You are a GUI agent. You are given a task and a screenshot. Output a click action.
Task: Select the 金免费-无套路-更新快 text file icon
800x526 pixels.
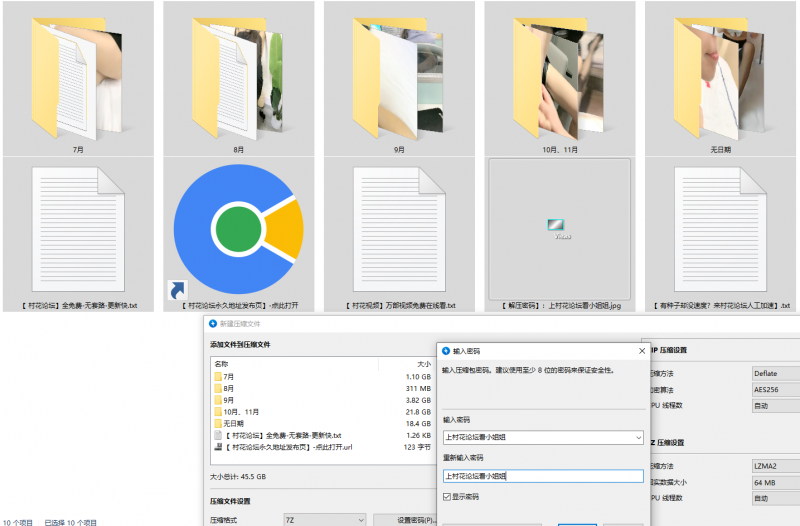coord(77,228)
